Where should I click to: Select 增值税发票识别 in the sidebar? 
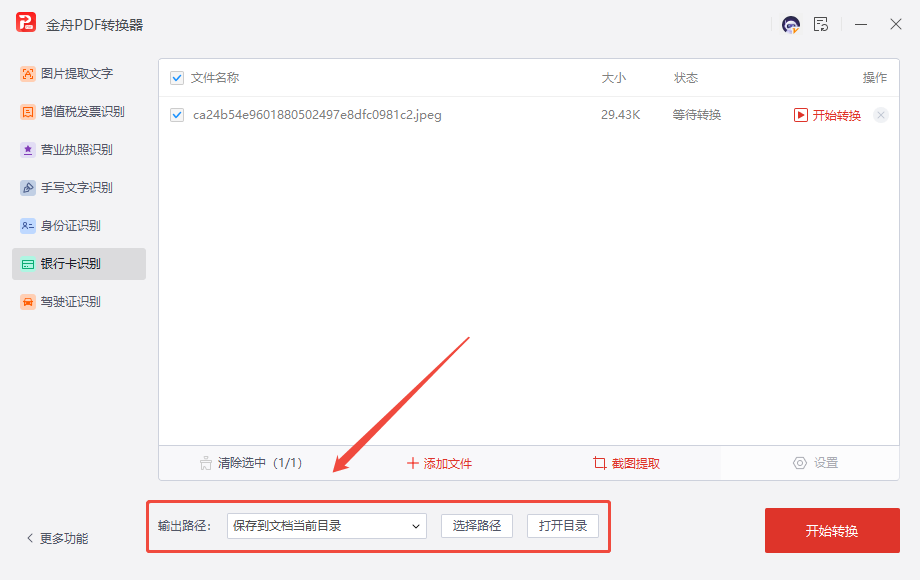(x=79, y=111)
